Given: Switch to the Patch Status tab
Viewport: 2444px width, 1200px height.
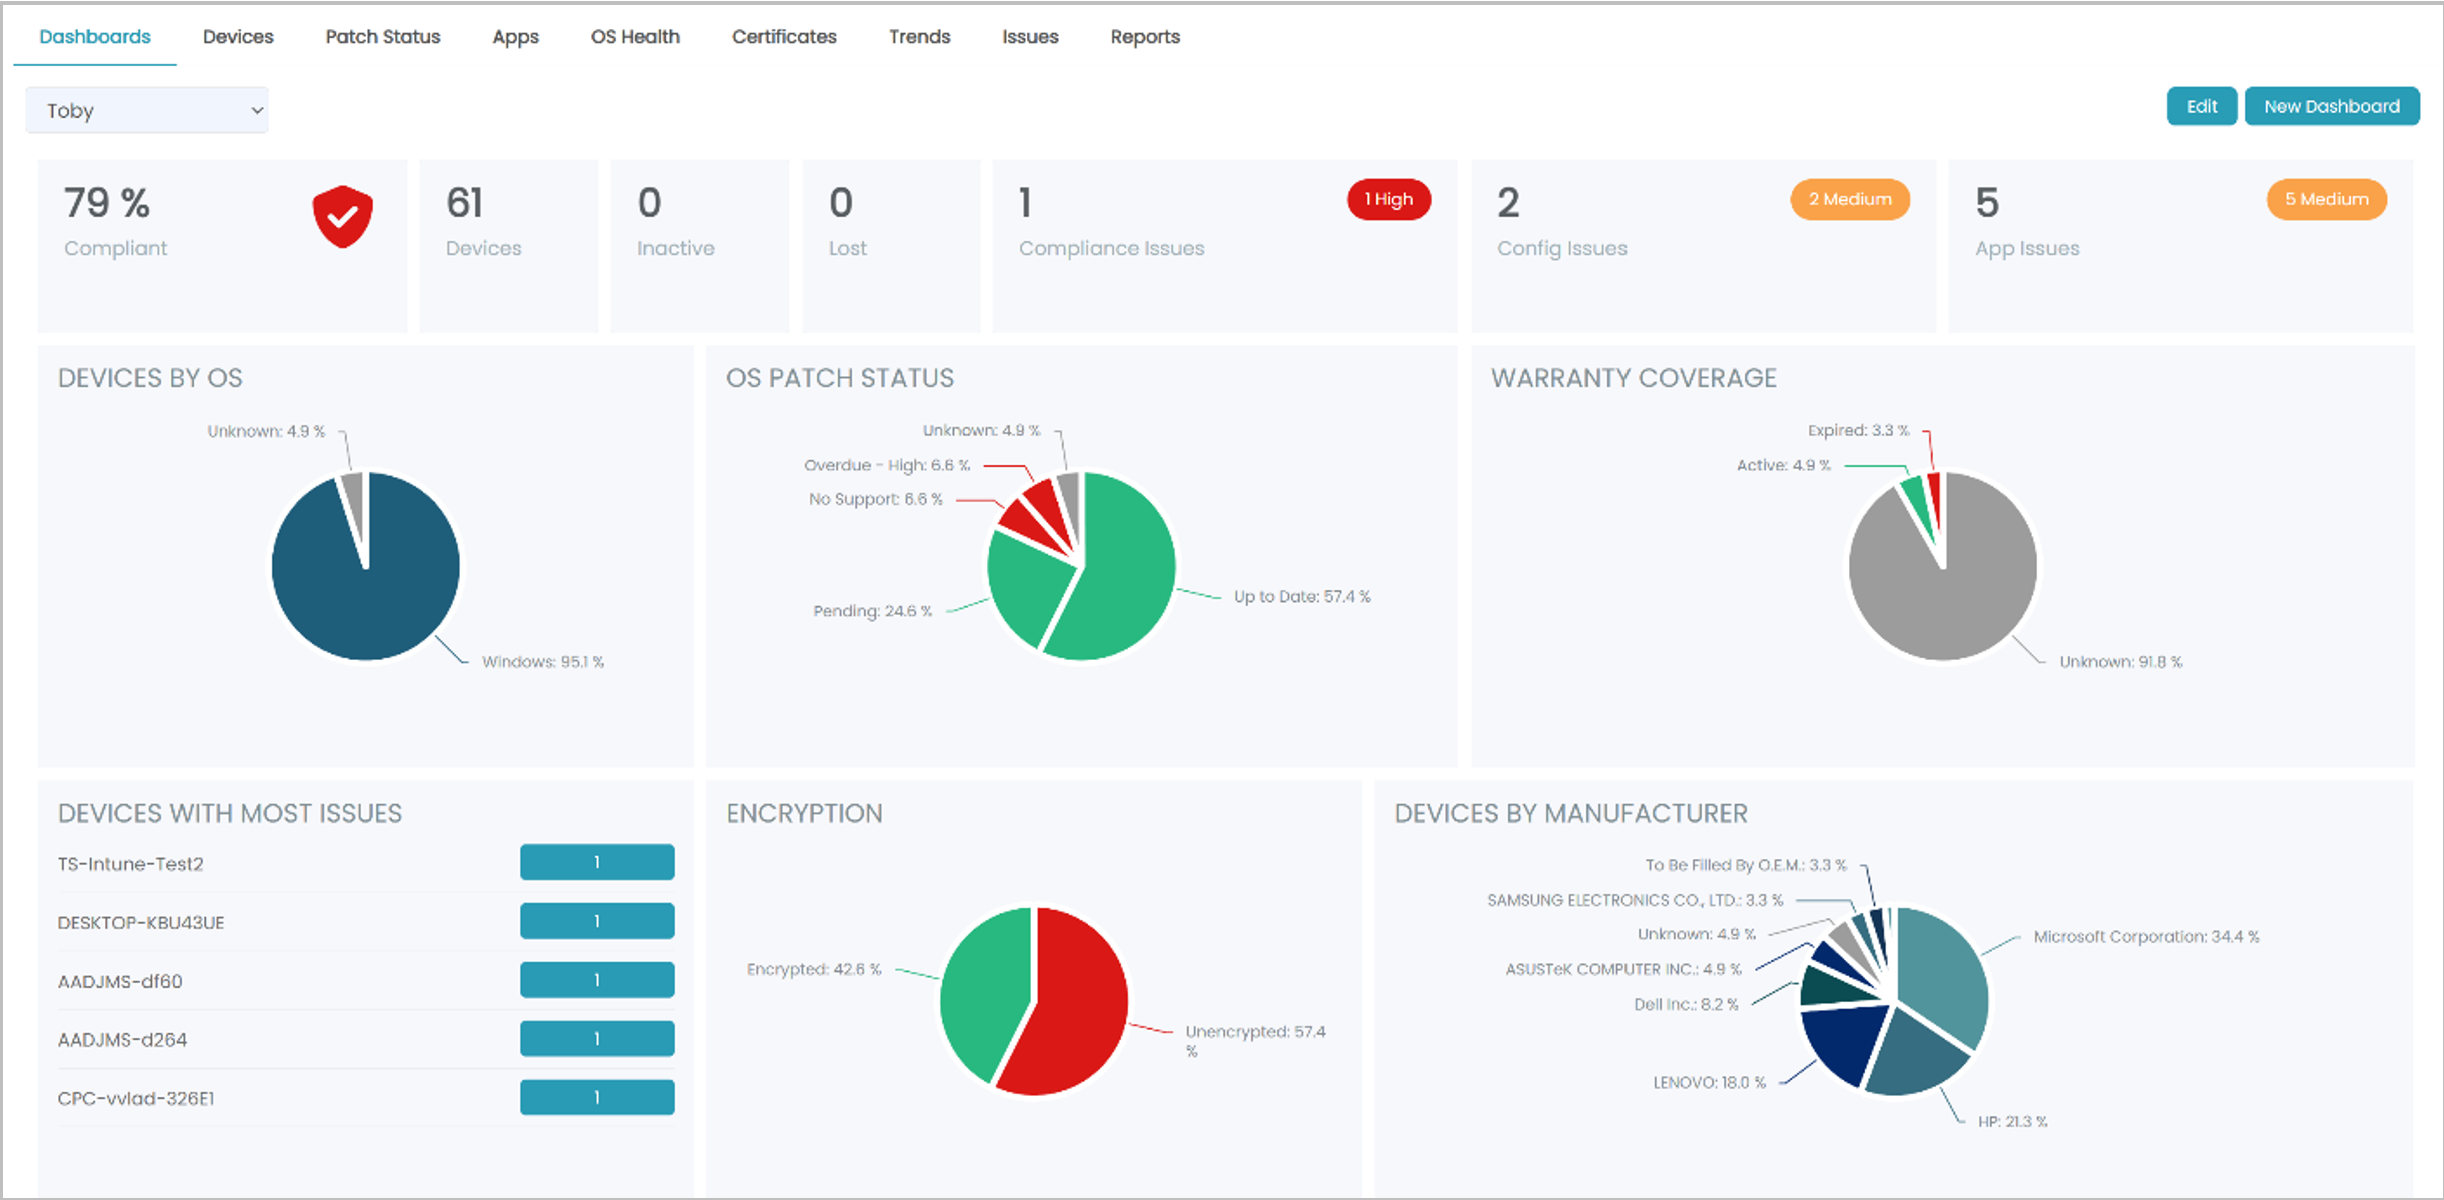Looking at the screenshot, I should tap(382, 37).
